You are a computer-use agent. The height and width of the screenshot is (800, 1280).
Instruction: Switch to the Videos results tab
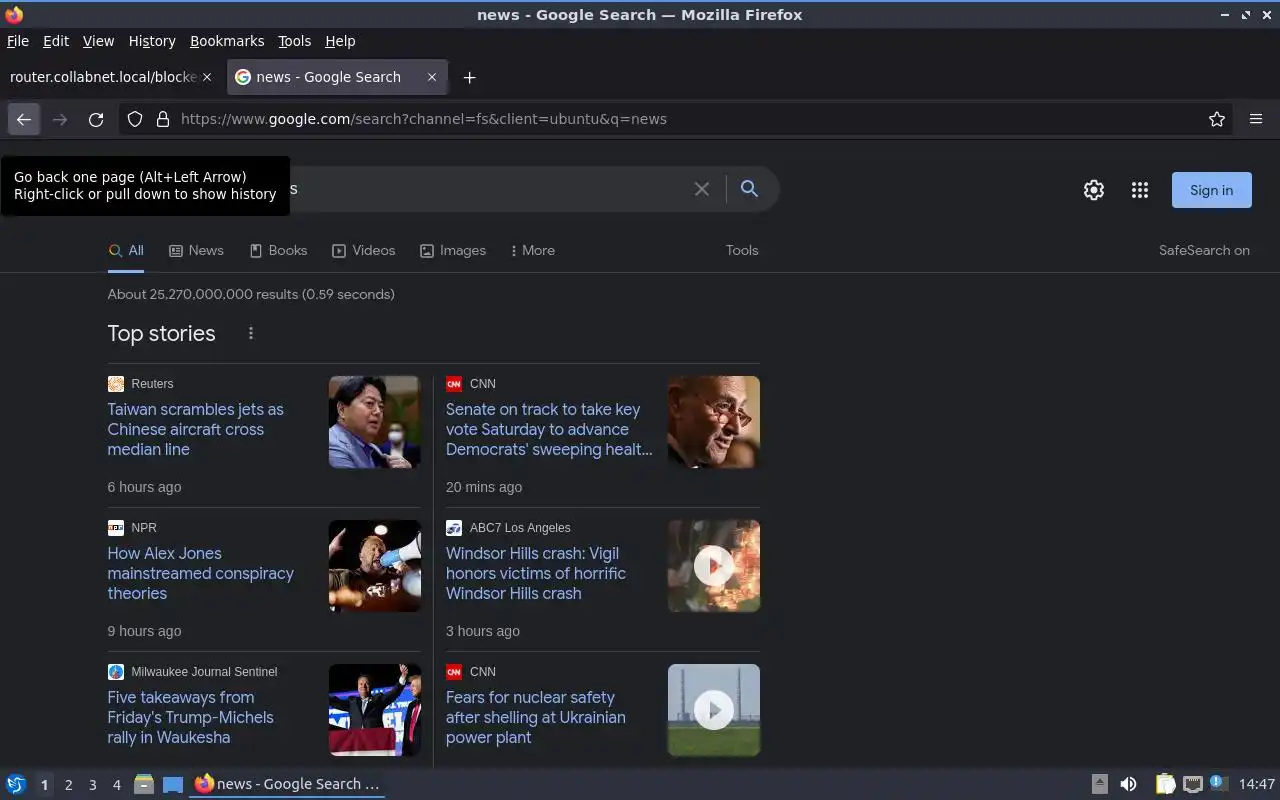pos(364,250)
